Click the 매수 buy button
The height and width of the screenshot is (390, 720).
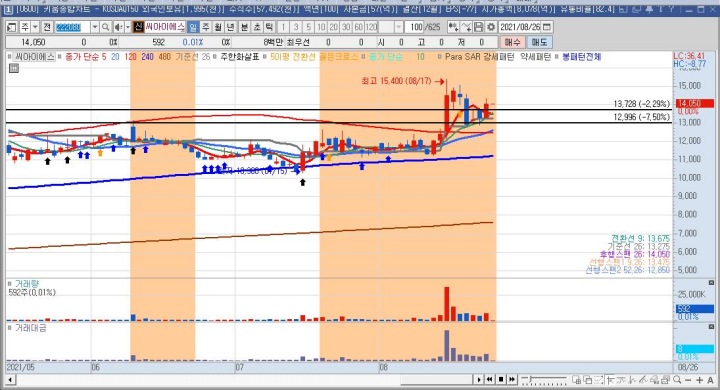[x=512, y=42]
